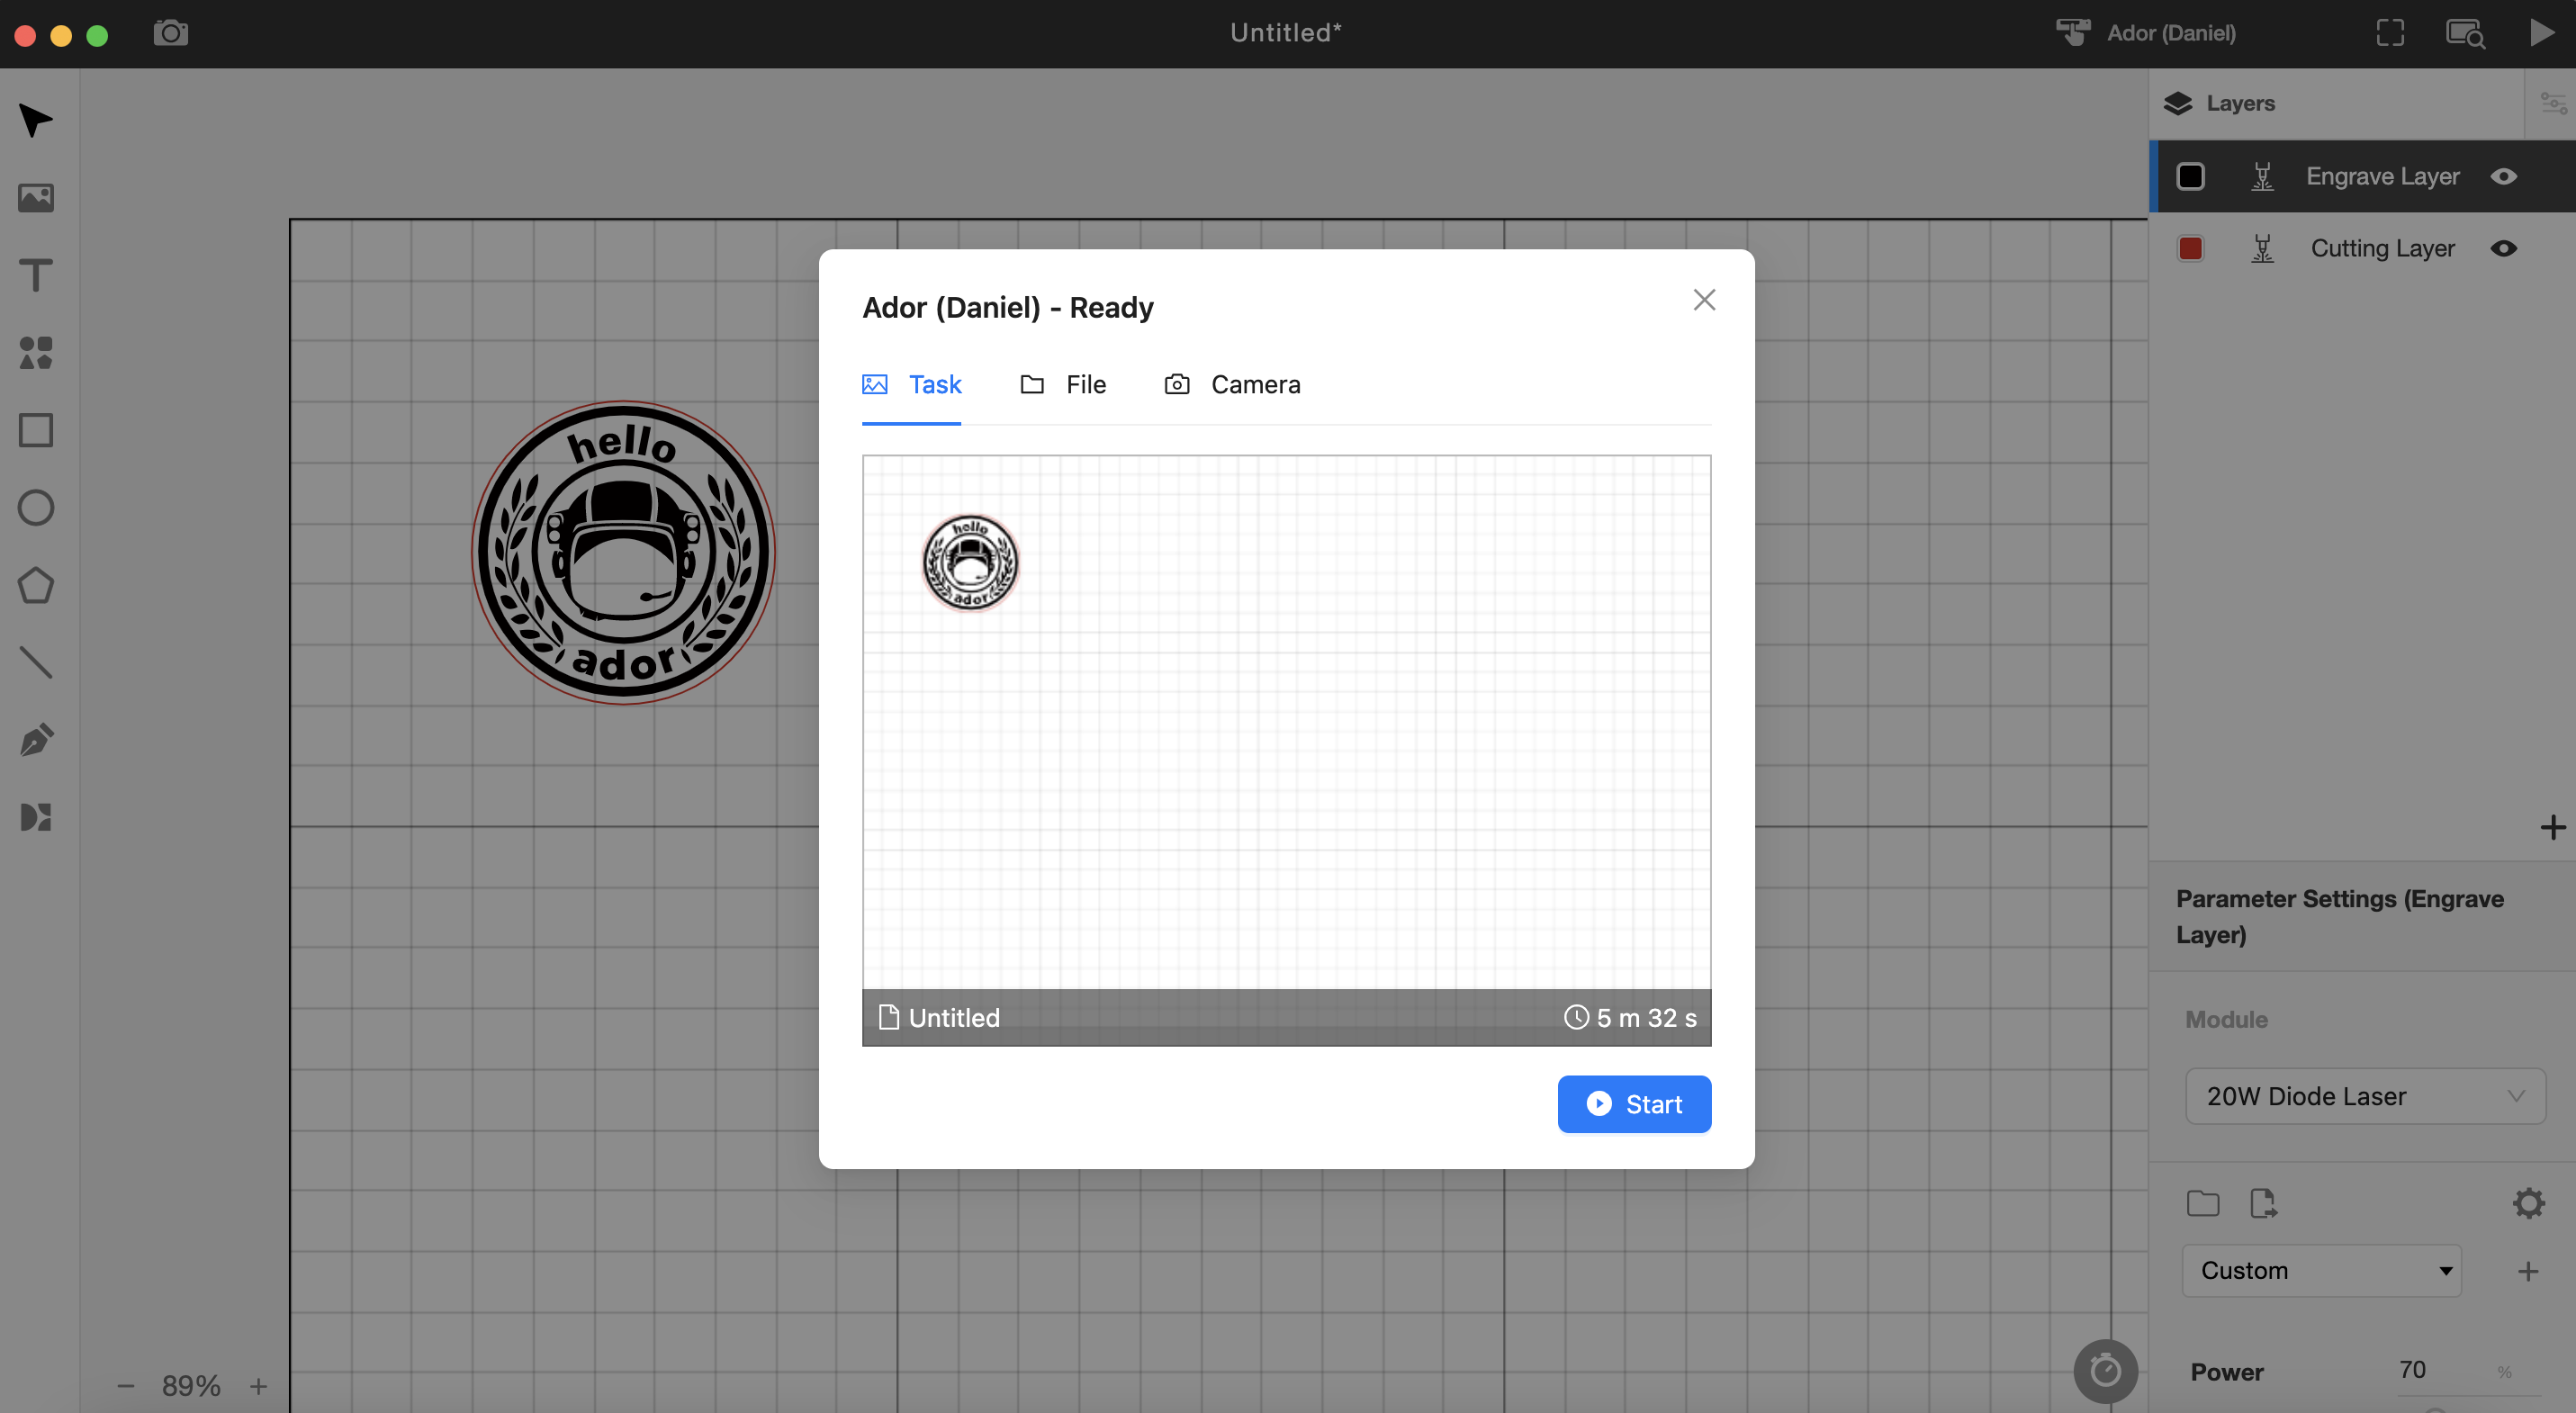
Task: Choose the Polygon shape tool
Action: (x=36, y=586)
